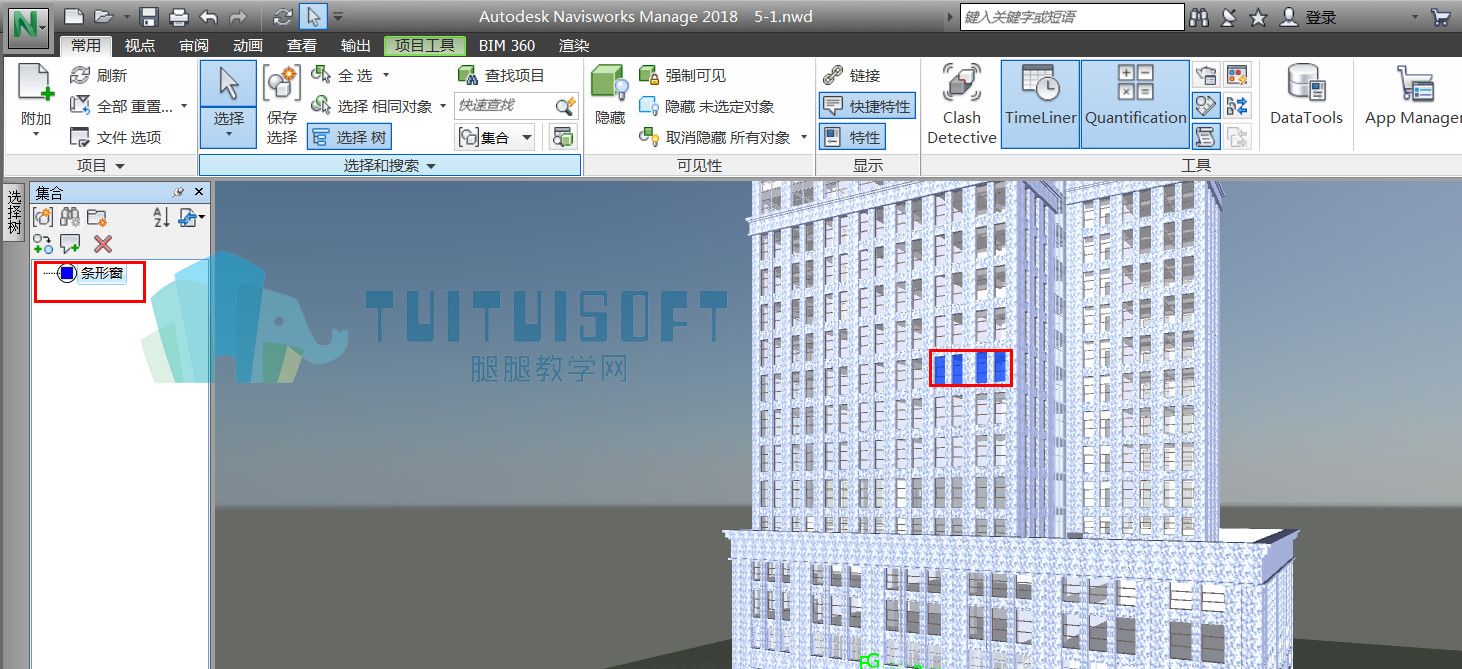
Task: Toggle the Selection Tree (选择 树) window
Action: pyautogui.click(x=348, y=137)
